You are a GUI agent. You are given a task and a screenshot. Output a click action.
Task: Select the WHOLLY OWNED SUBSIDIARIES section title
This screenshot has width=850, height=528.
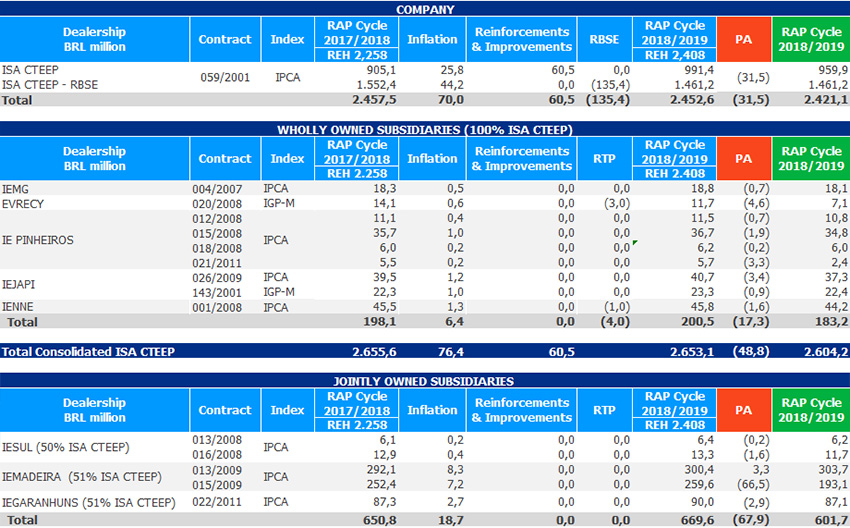coord(425,130)
